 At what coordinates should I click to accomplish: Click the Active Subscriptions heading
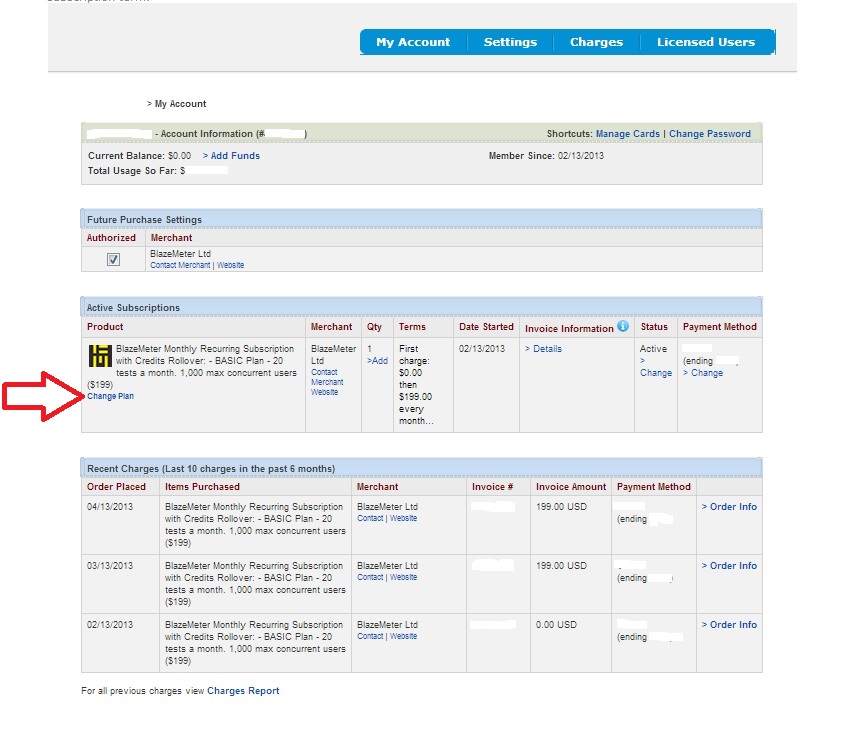click(x=134, y=308)
